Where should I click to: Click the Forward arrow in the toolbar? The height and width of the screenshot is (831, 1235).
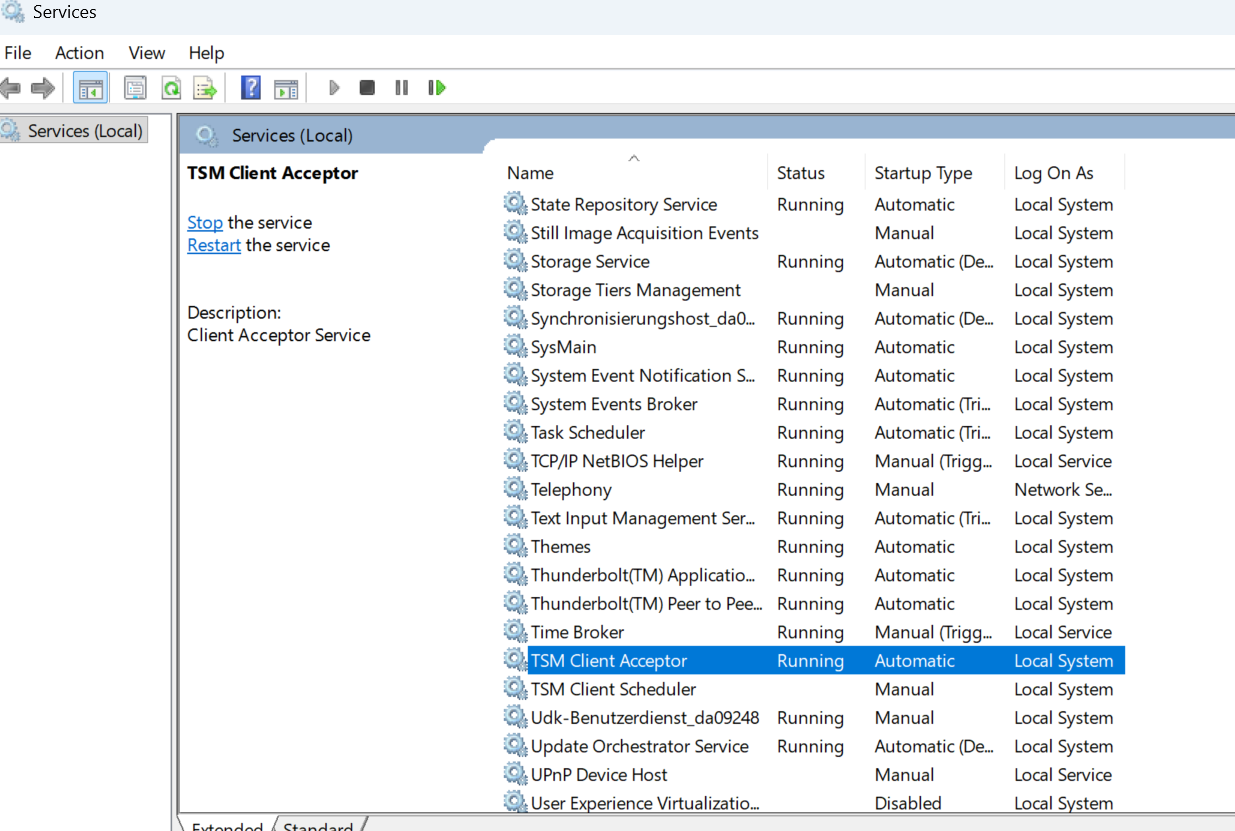tap(42, 88)
